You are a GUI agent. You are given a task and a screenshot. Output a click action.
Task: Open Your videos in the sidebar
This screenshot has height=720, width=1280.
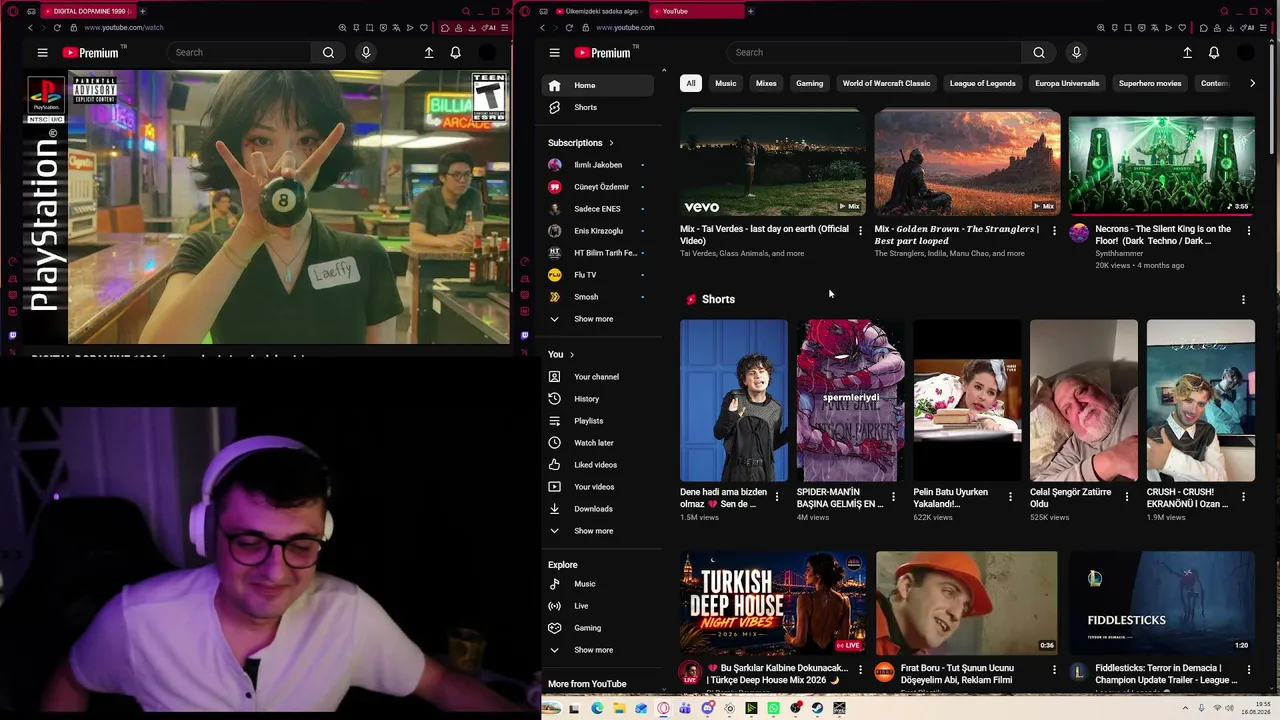point(598,487)
